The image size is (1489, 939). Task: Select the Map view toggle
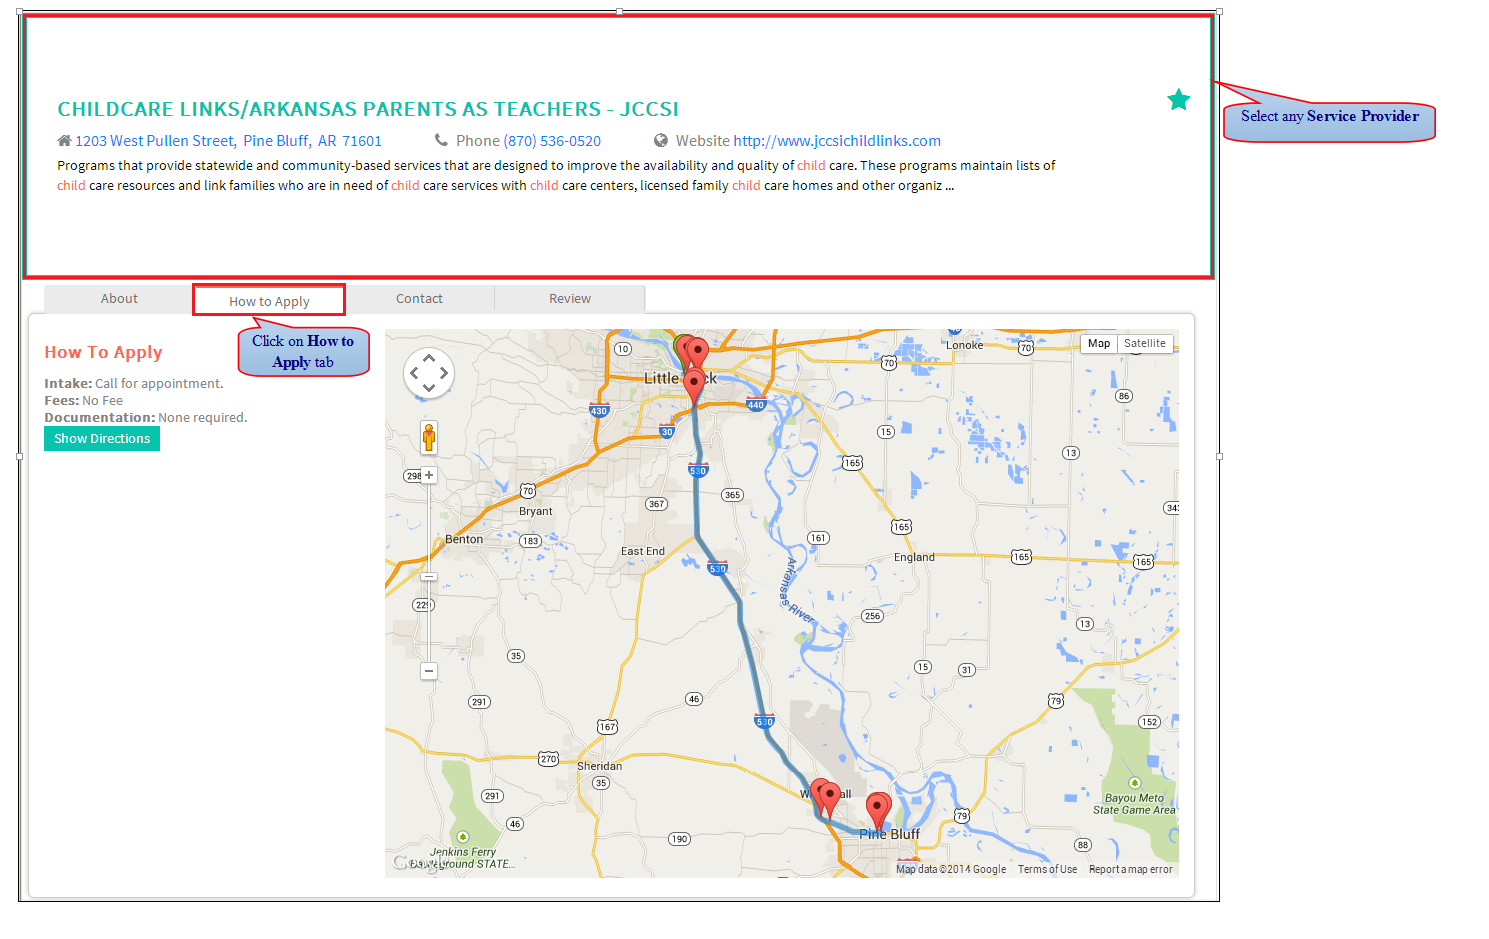[1099, 343]
